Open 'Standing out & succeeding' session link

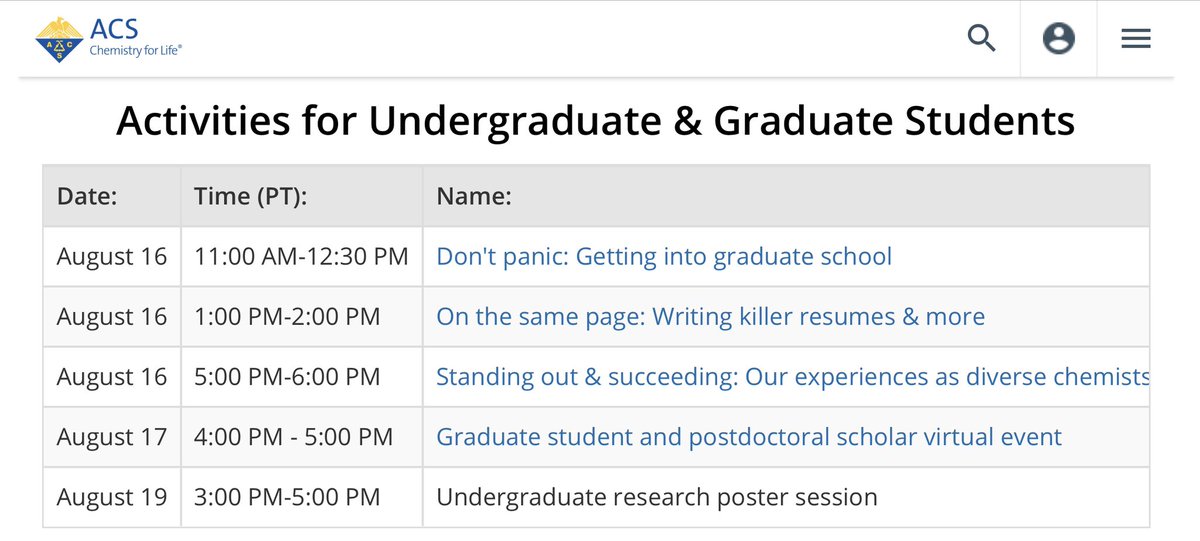793,377
